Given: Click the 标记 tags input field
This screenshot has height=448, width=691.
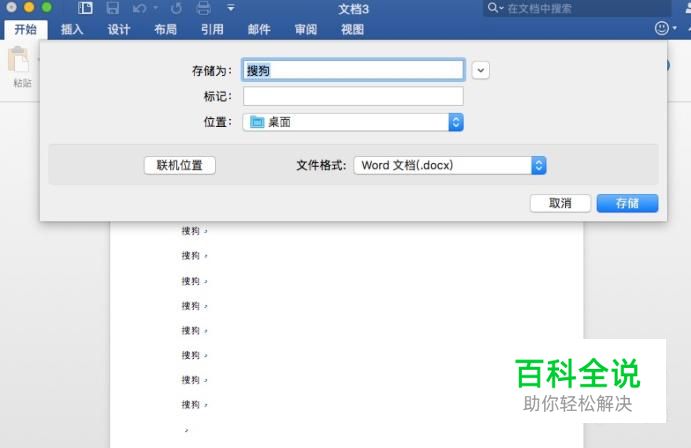Looking at the screenshot, I should (x=353, y=96).
